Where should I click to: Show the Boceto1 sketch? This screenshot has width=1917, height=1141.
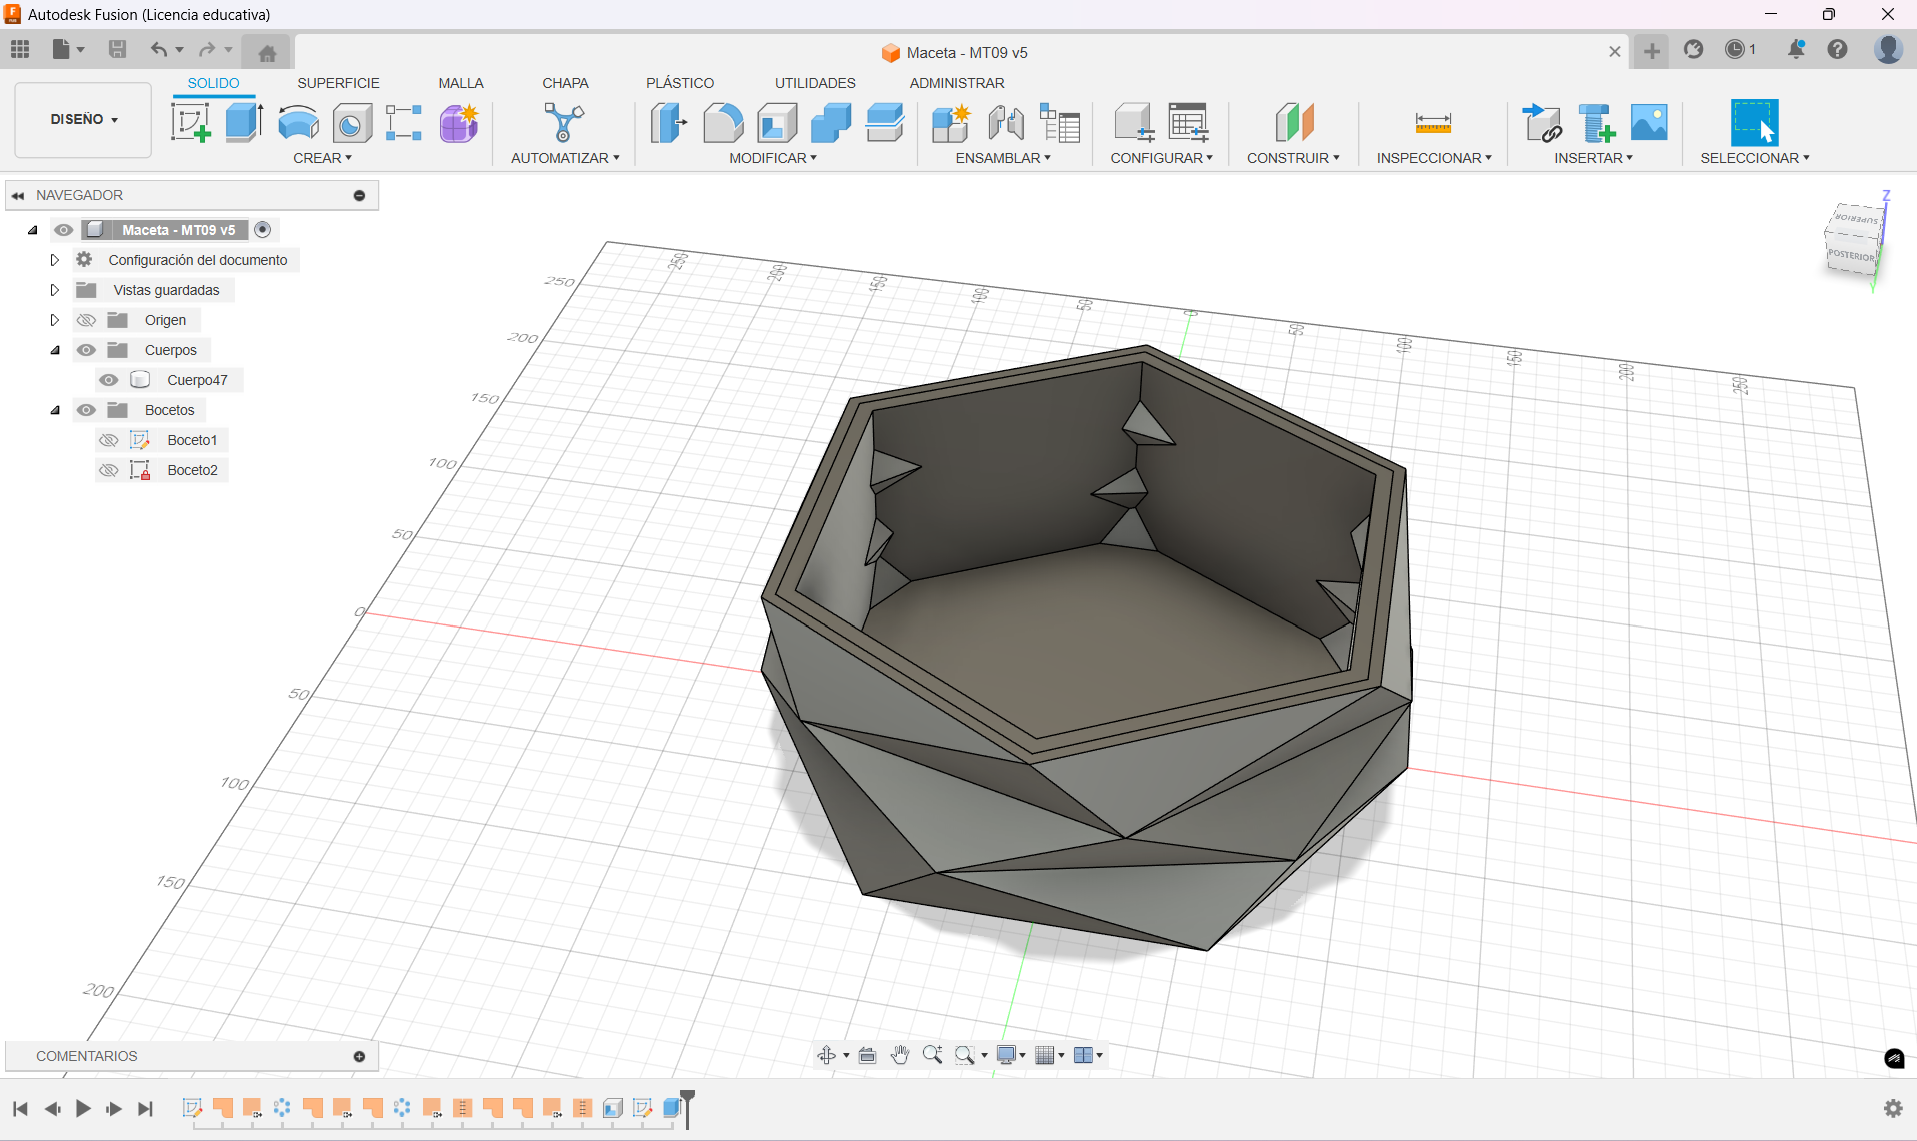(109, 440)
